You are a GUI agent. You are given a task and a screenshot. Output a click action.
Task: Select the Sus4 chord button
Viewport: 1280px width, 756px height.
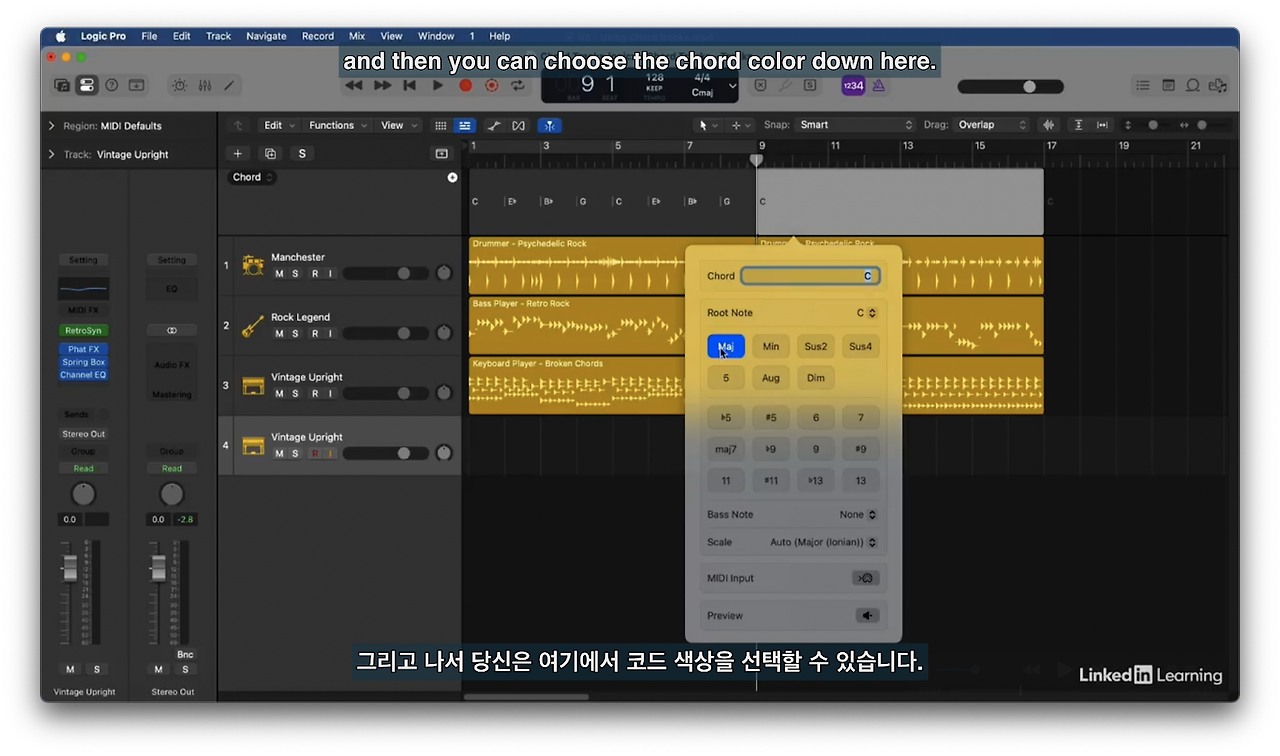(861, 346)
